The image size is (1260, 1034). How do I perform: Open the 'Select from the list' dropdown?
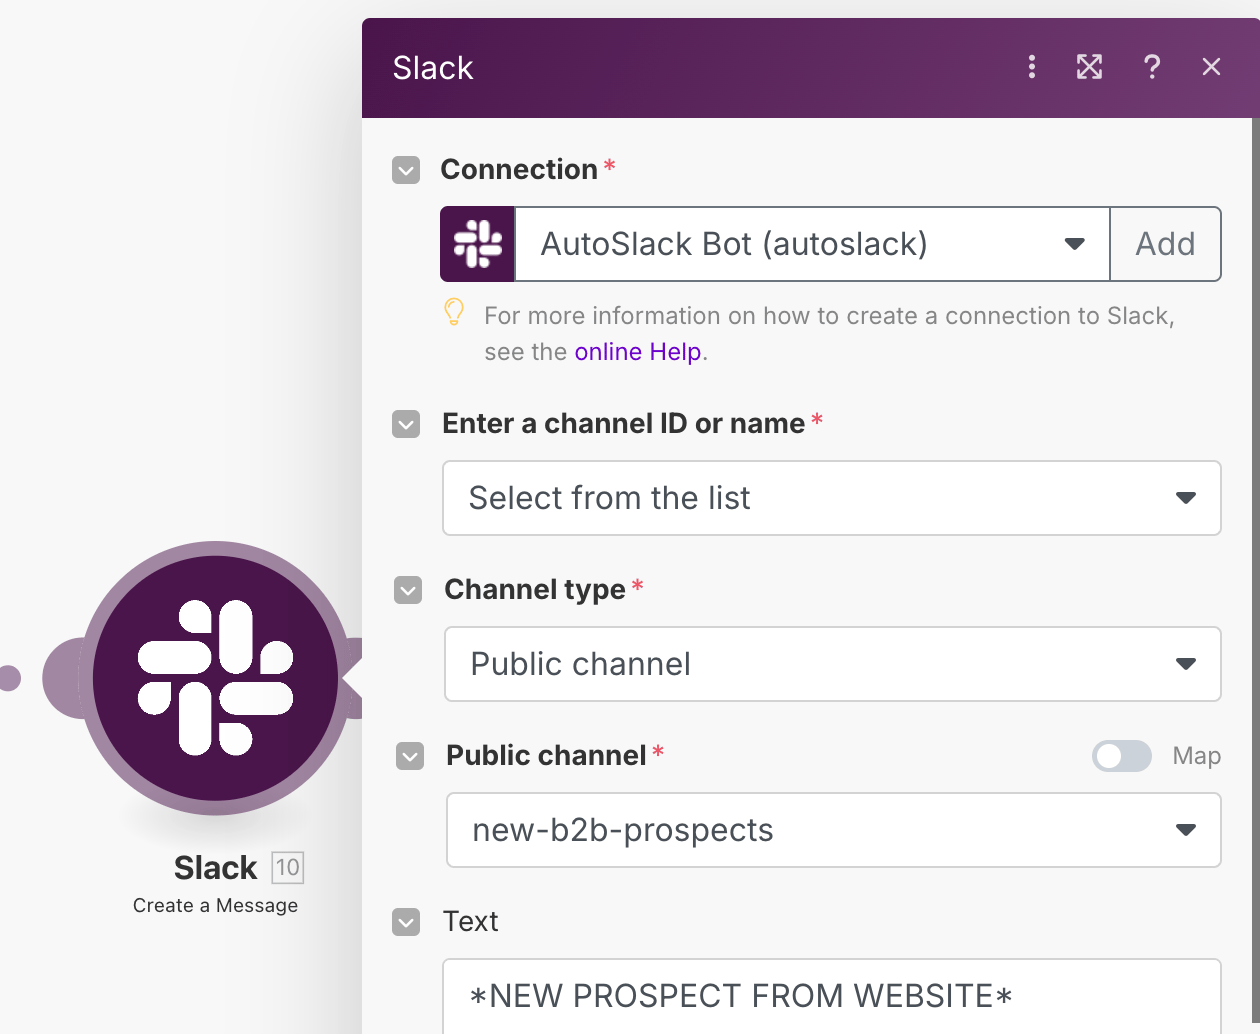pyautogui.click(x=832, y=498)
